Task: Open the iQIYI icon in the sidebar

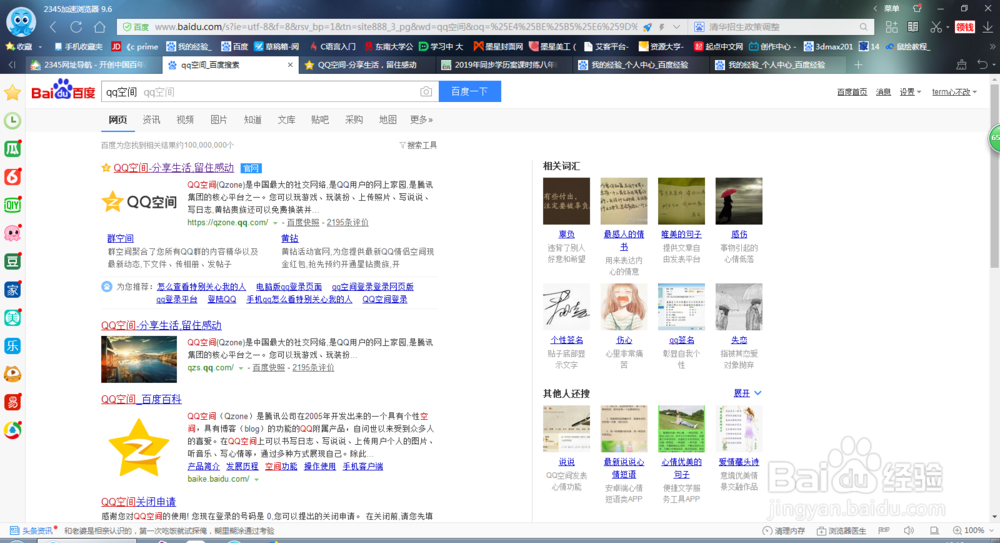Action: click(x=12, y=205)
